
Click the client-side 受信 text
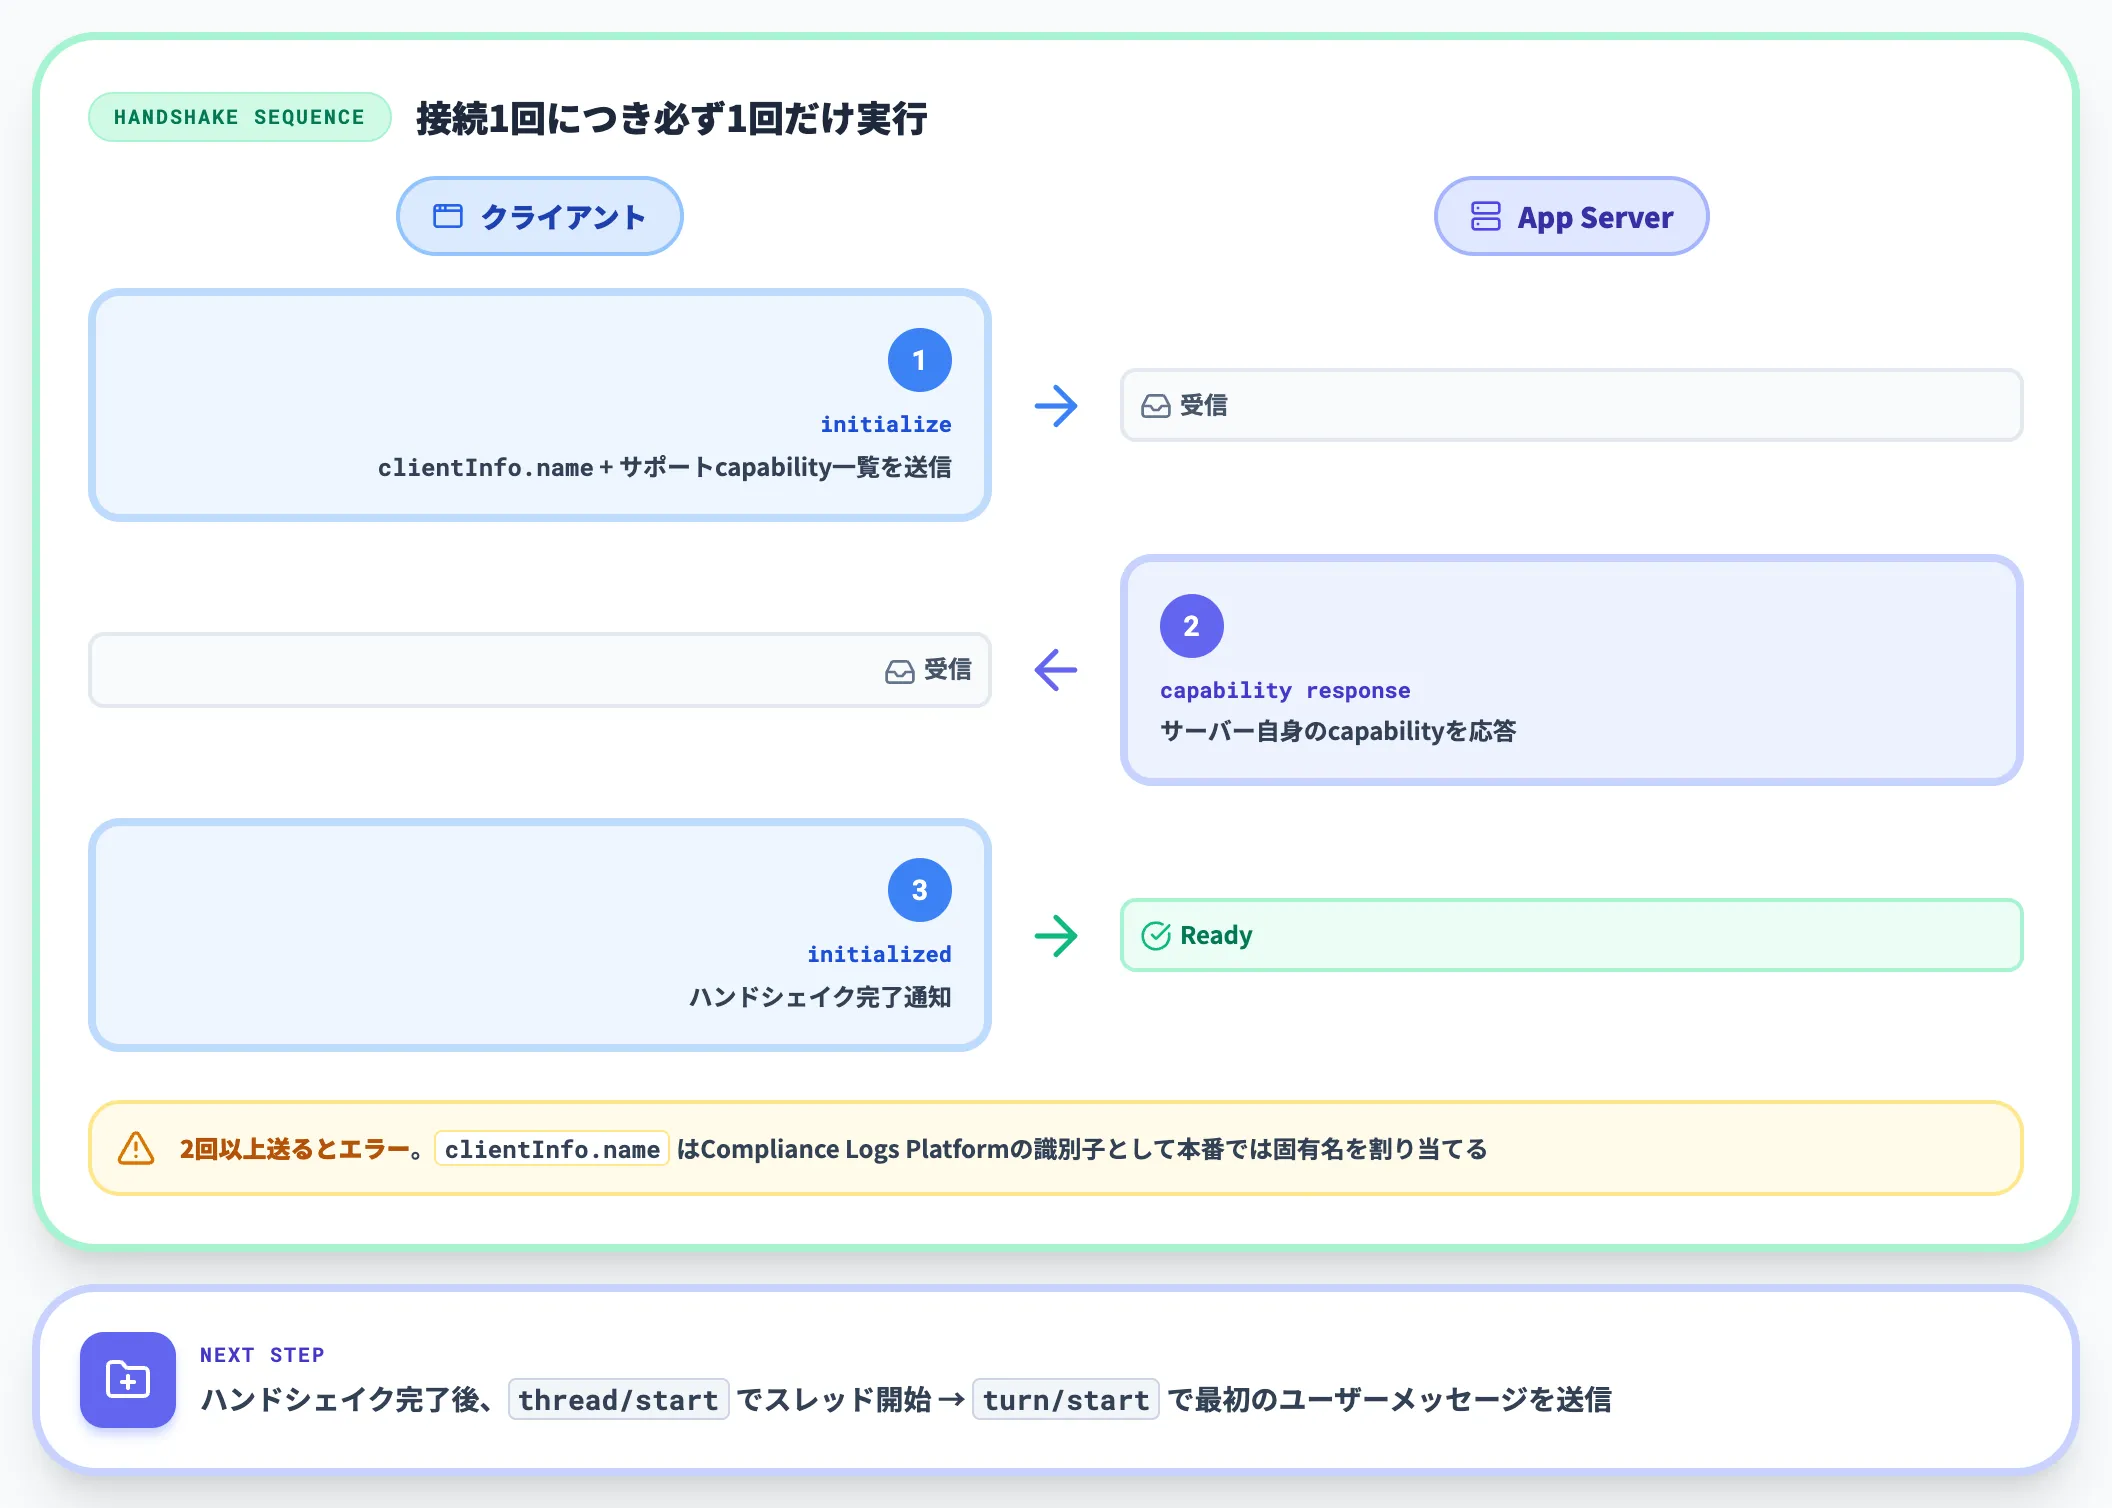tap(947, 669)
